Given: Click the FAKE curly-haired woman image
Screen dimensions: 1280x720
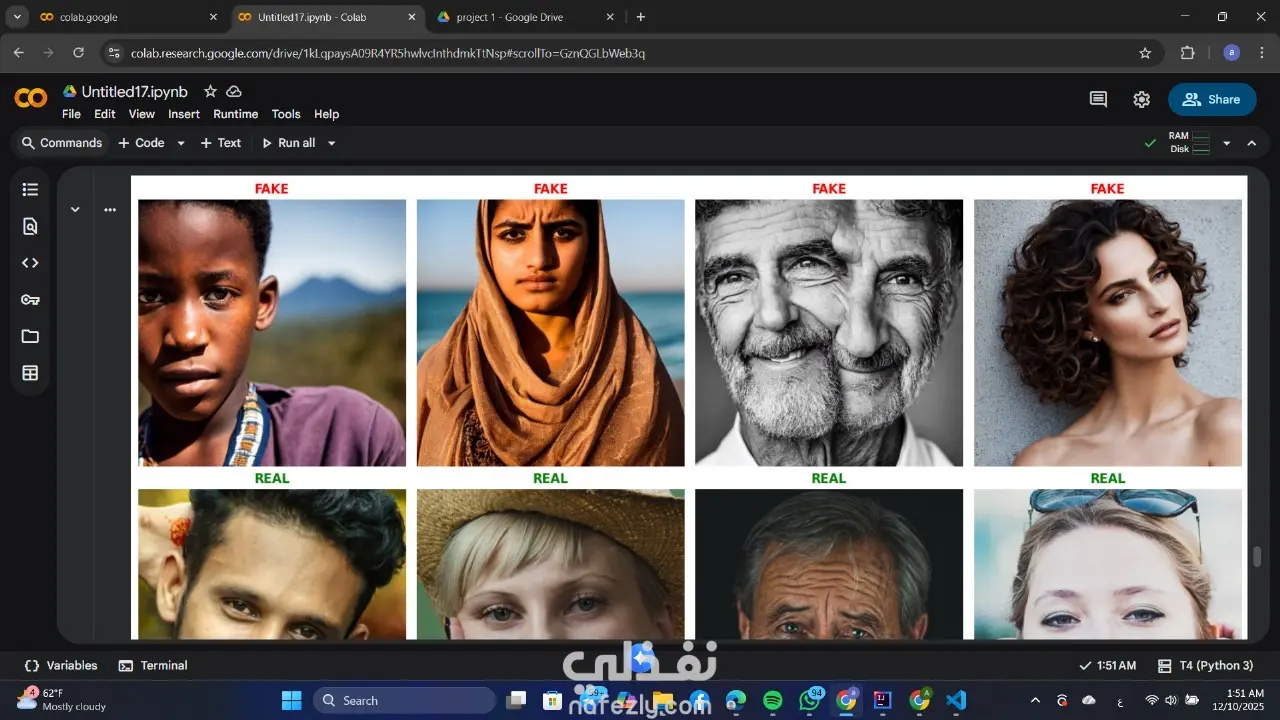Looking at the screenshot, I should tap(1108, 333).
